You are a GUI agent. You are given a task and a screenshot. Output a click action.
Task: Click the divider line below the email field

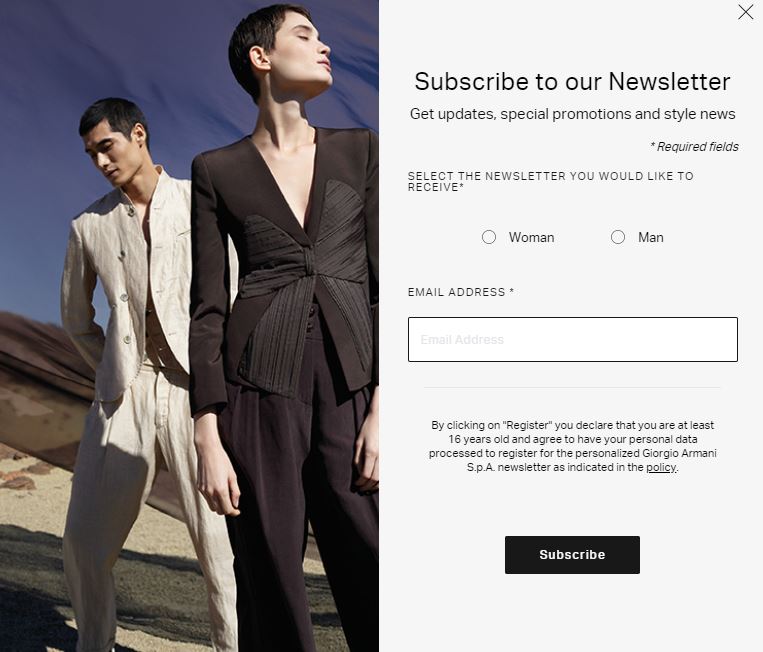[572, 387]
